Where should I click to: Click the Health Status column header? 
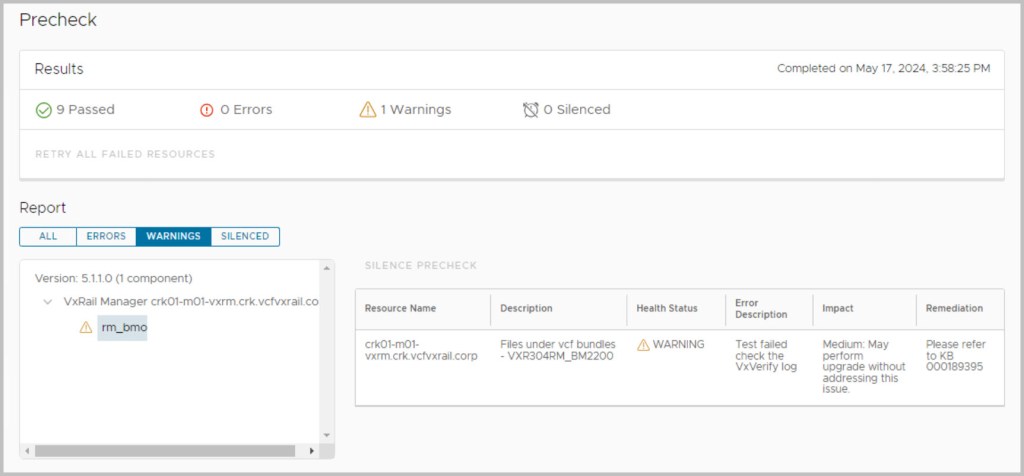667,308
